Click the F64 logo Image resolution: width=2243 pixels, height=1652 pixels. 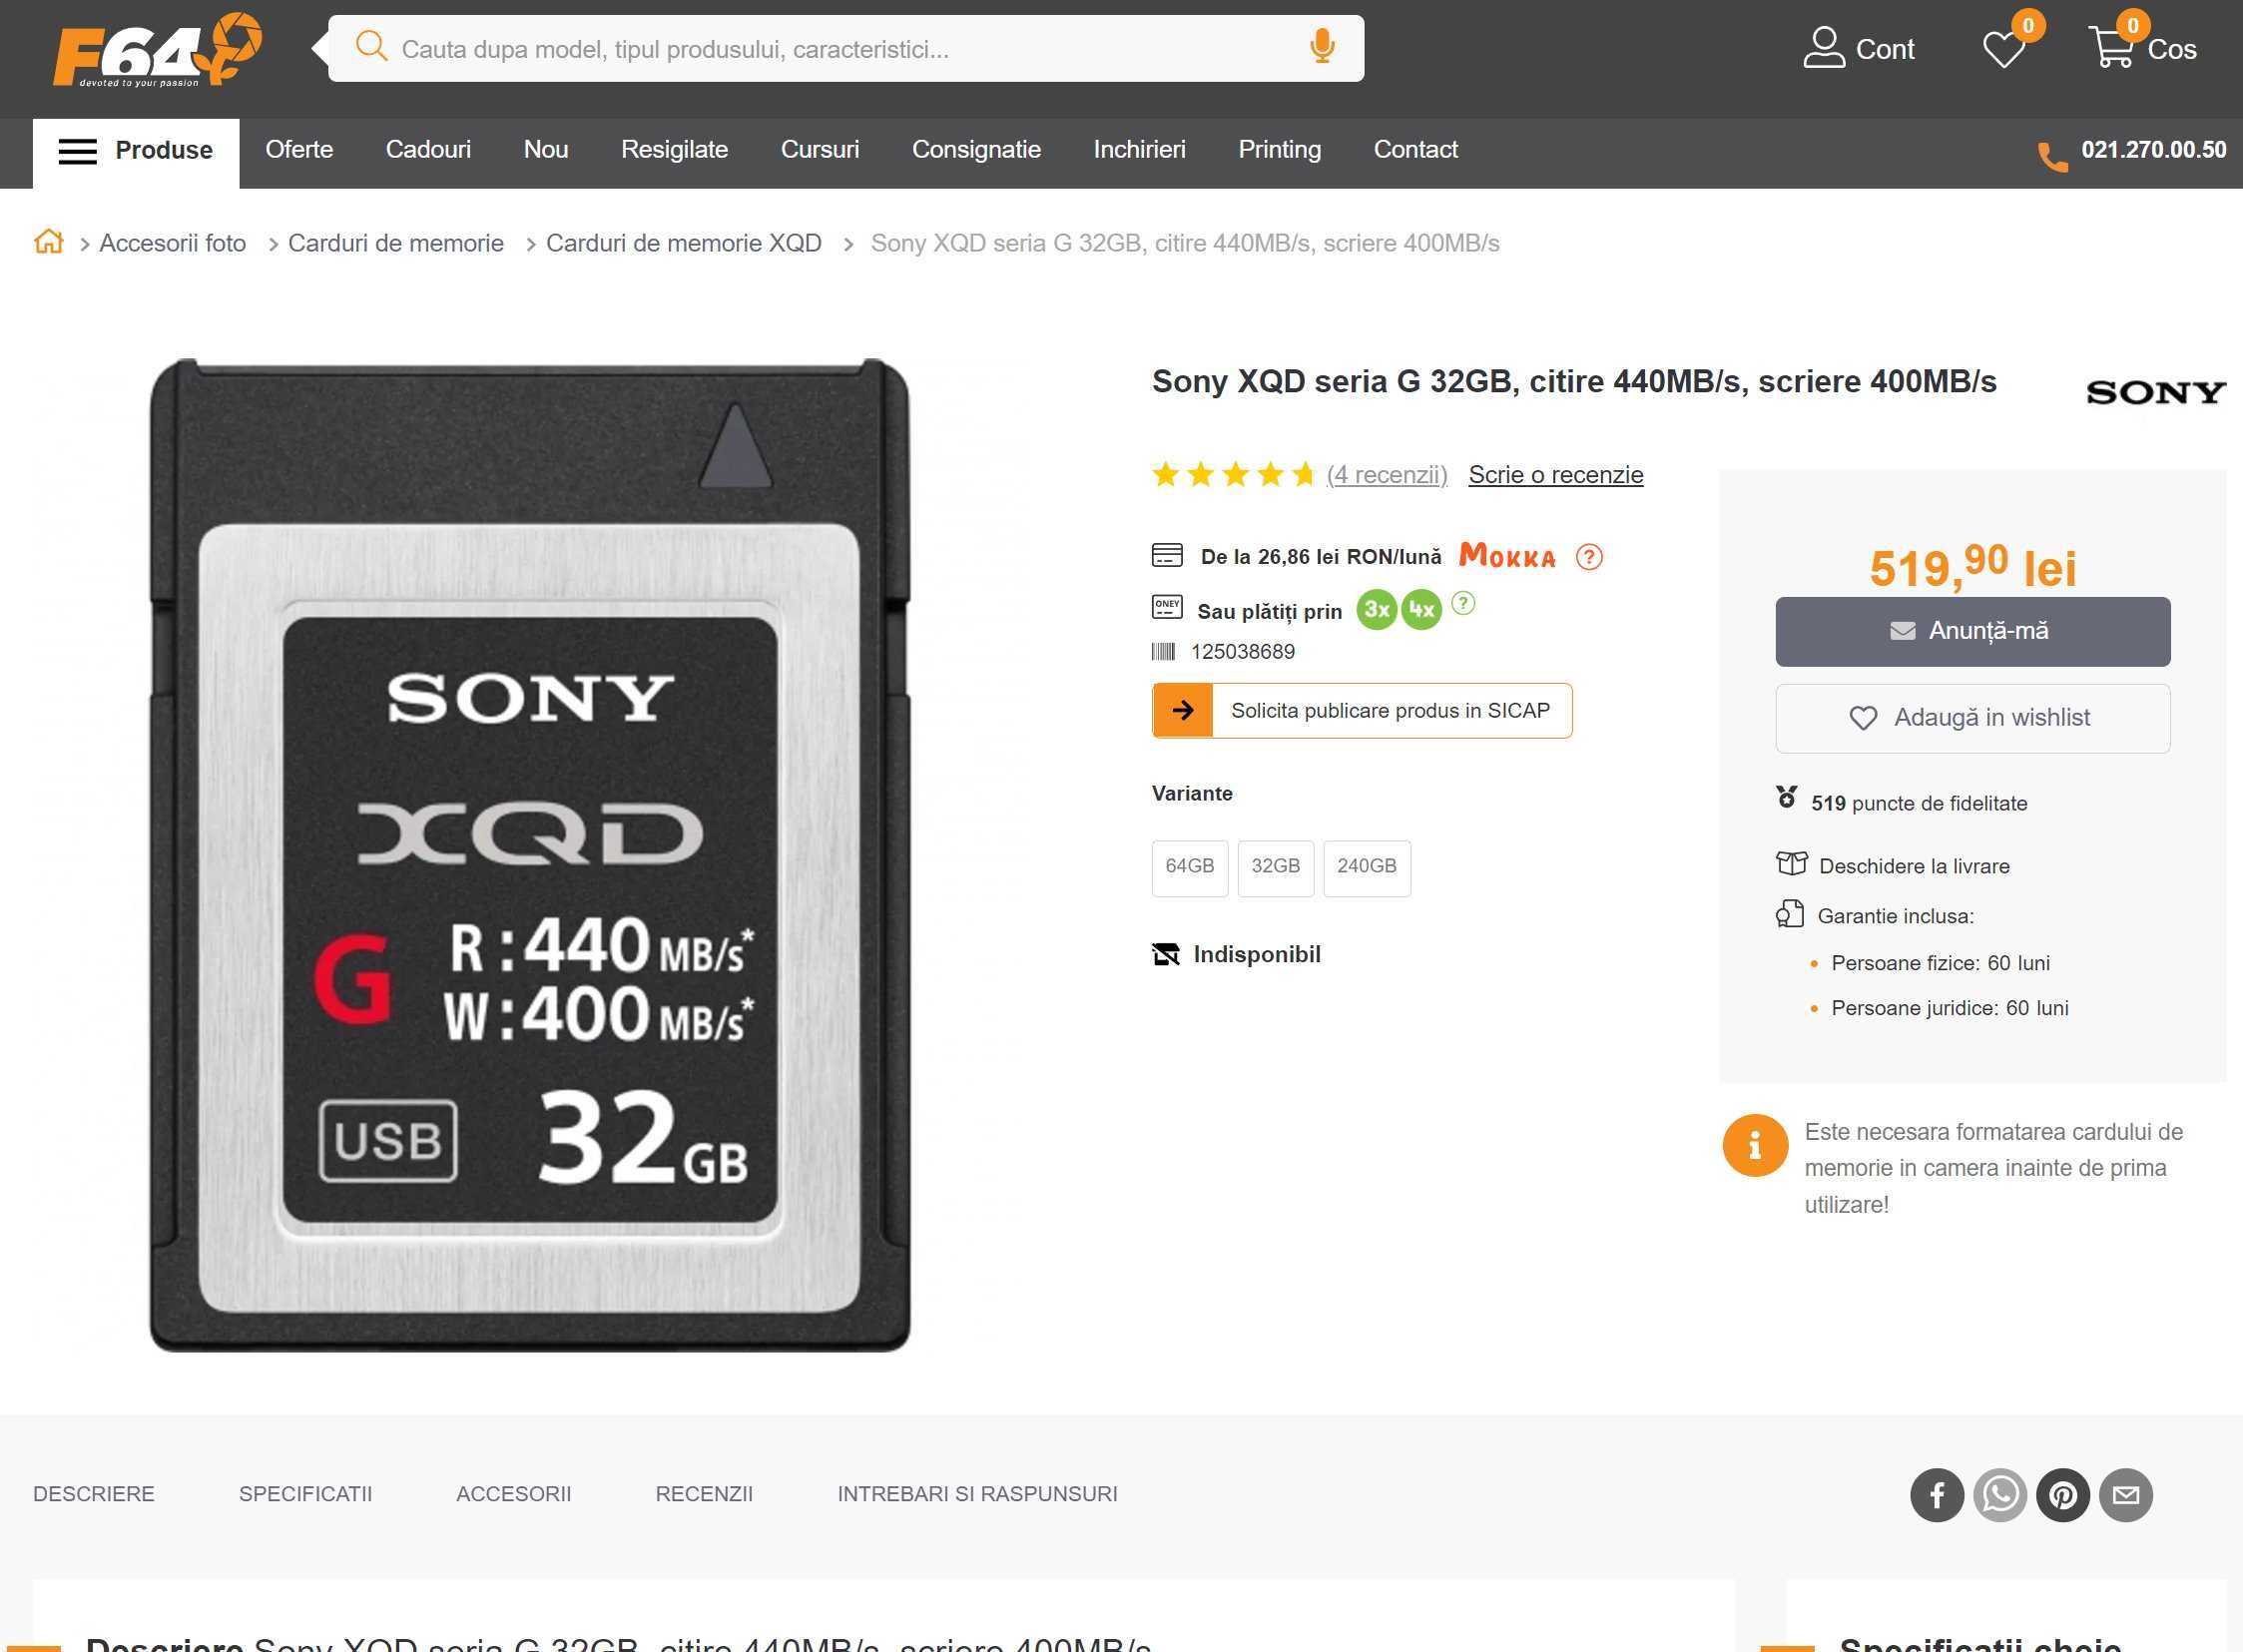[157, 50]
